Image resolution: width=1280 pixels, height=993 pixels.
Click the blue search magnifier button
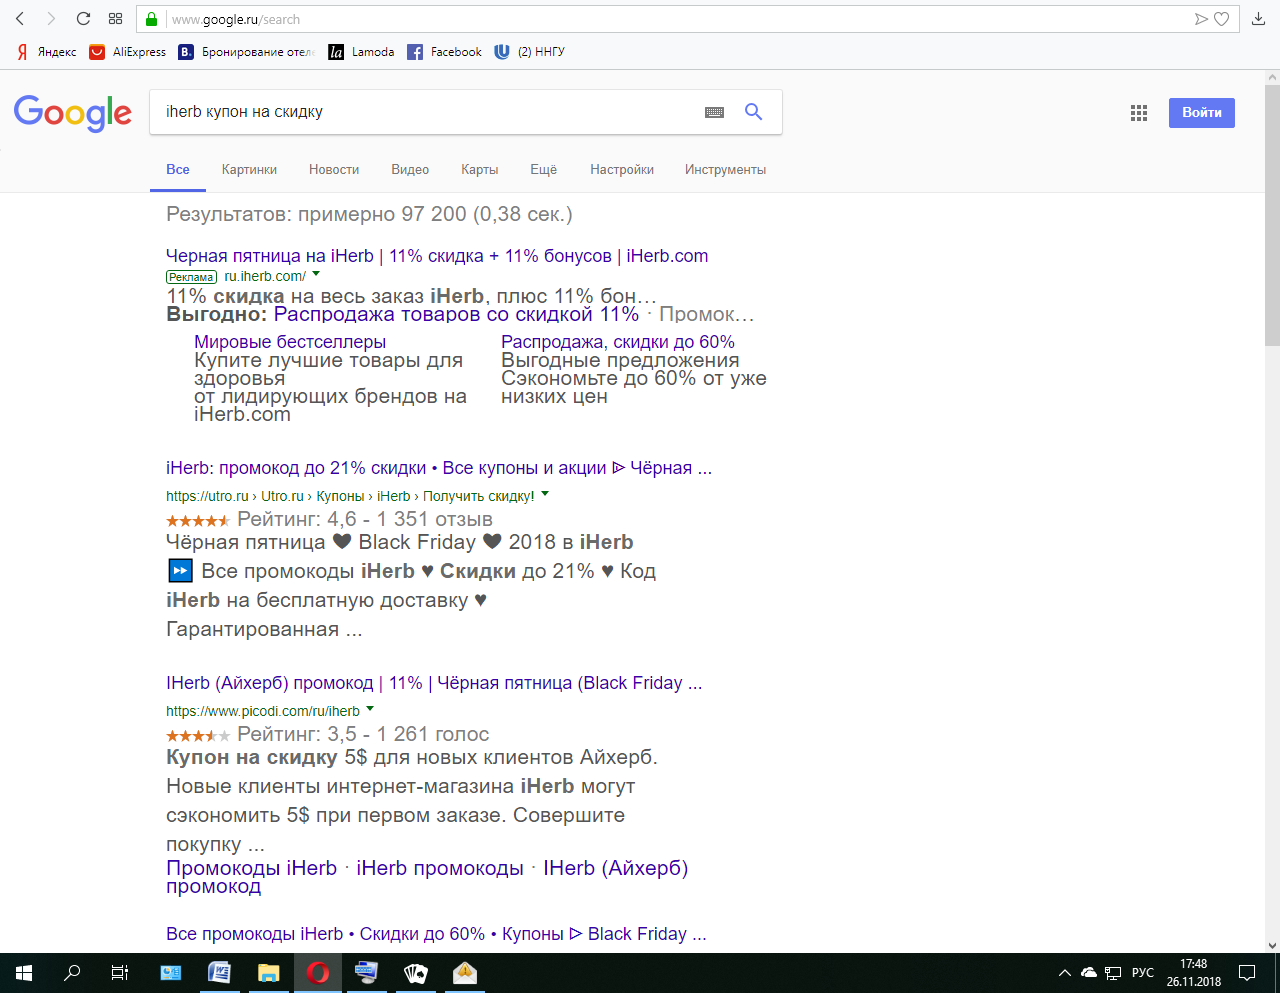pyautogui.click(x=753, y=112)
